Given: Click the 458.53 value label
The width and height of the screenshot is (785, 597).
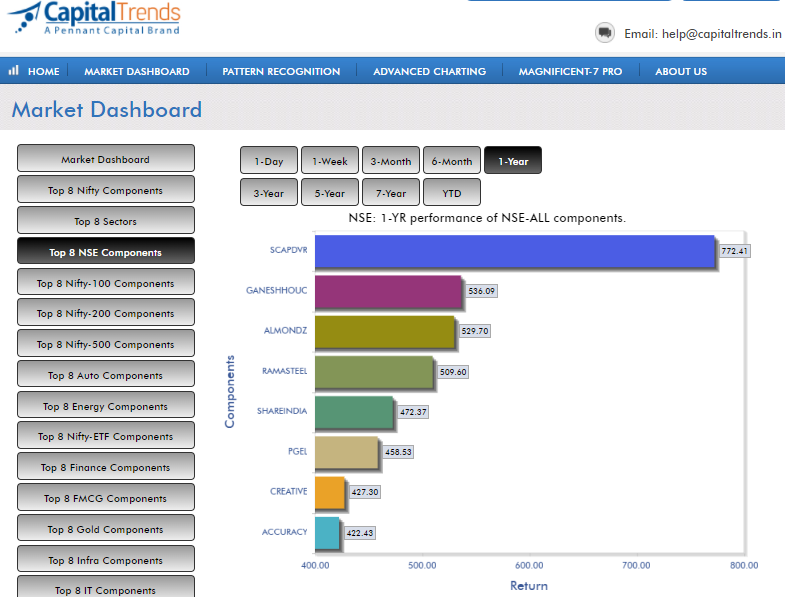Looking at the screenshot, I should coord(398,452).
